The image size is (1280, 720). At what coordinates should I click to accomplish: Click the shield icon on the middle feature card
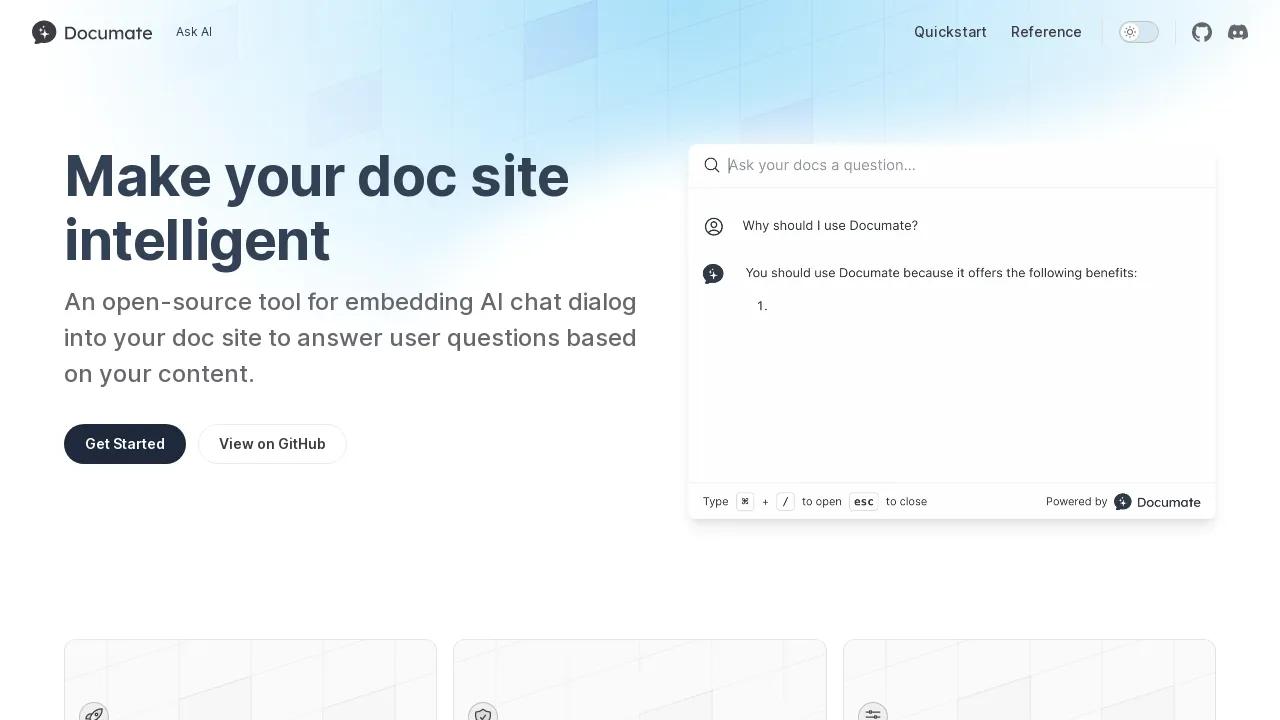tap(483, 713)
